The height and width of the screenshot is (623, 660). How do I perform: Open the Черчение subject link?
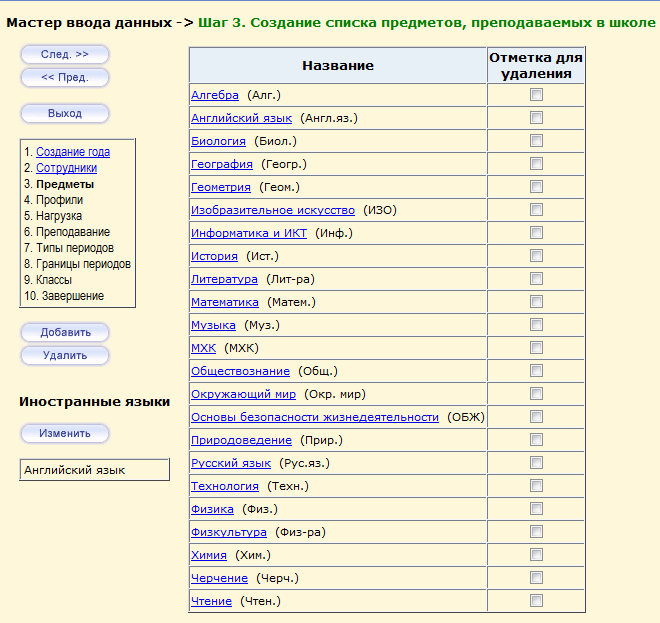pyautogui.click(x=219, y=578)
